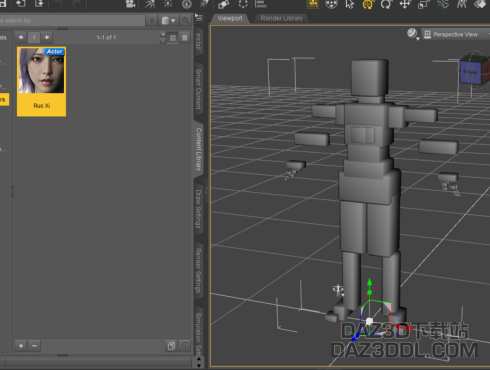Open the pane options menu icon

[x=199, y=18]
